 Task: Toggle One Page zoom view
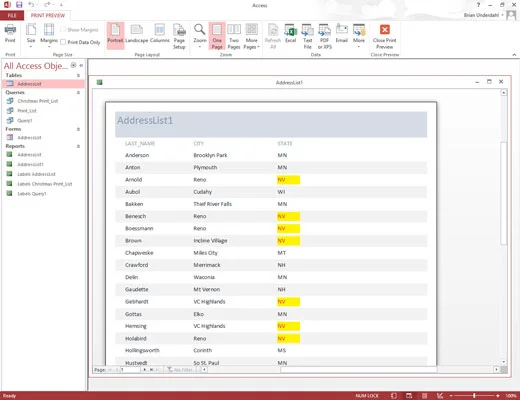coord(217,36)
